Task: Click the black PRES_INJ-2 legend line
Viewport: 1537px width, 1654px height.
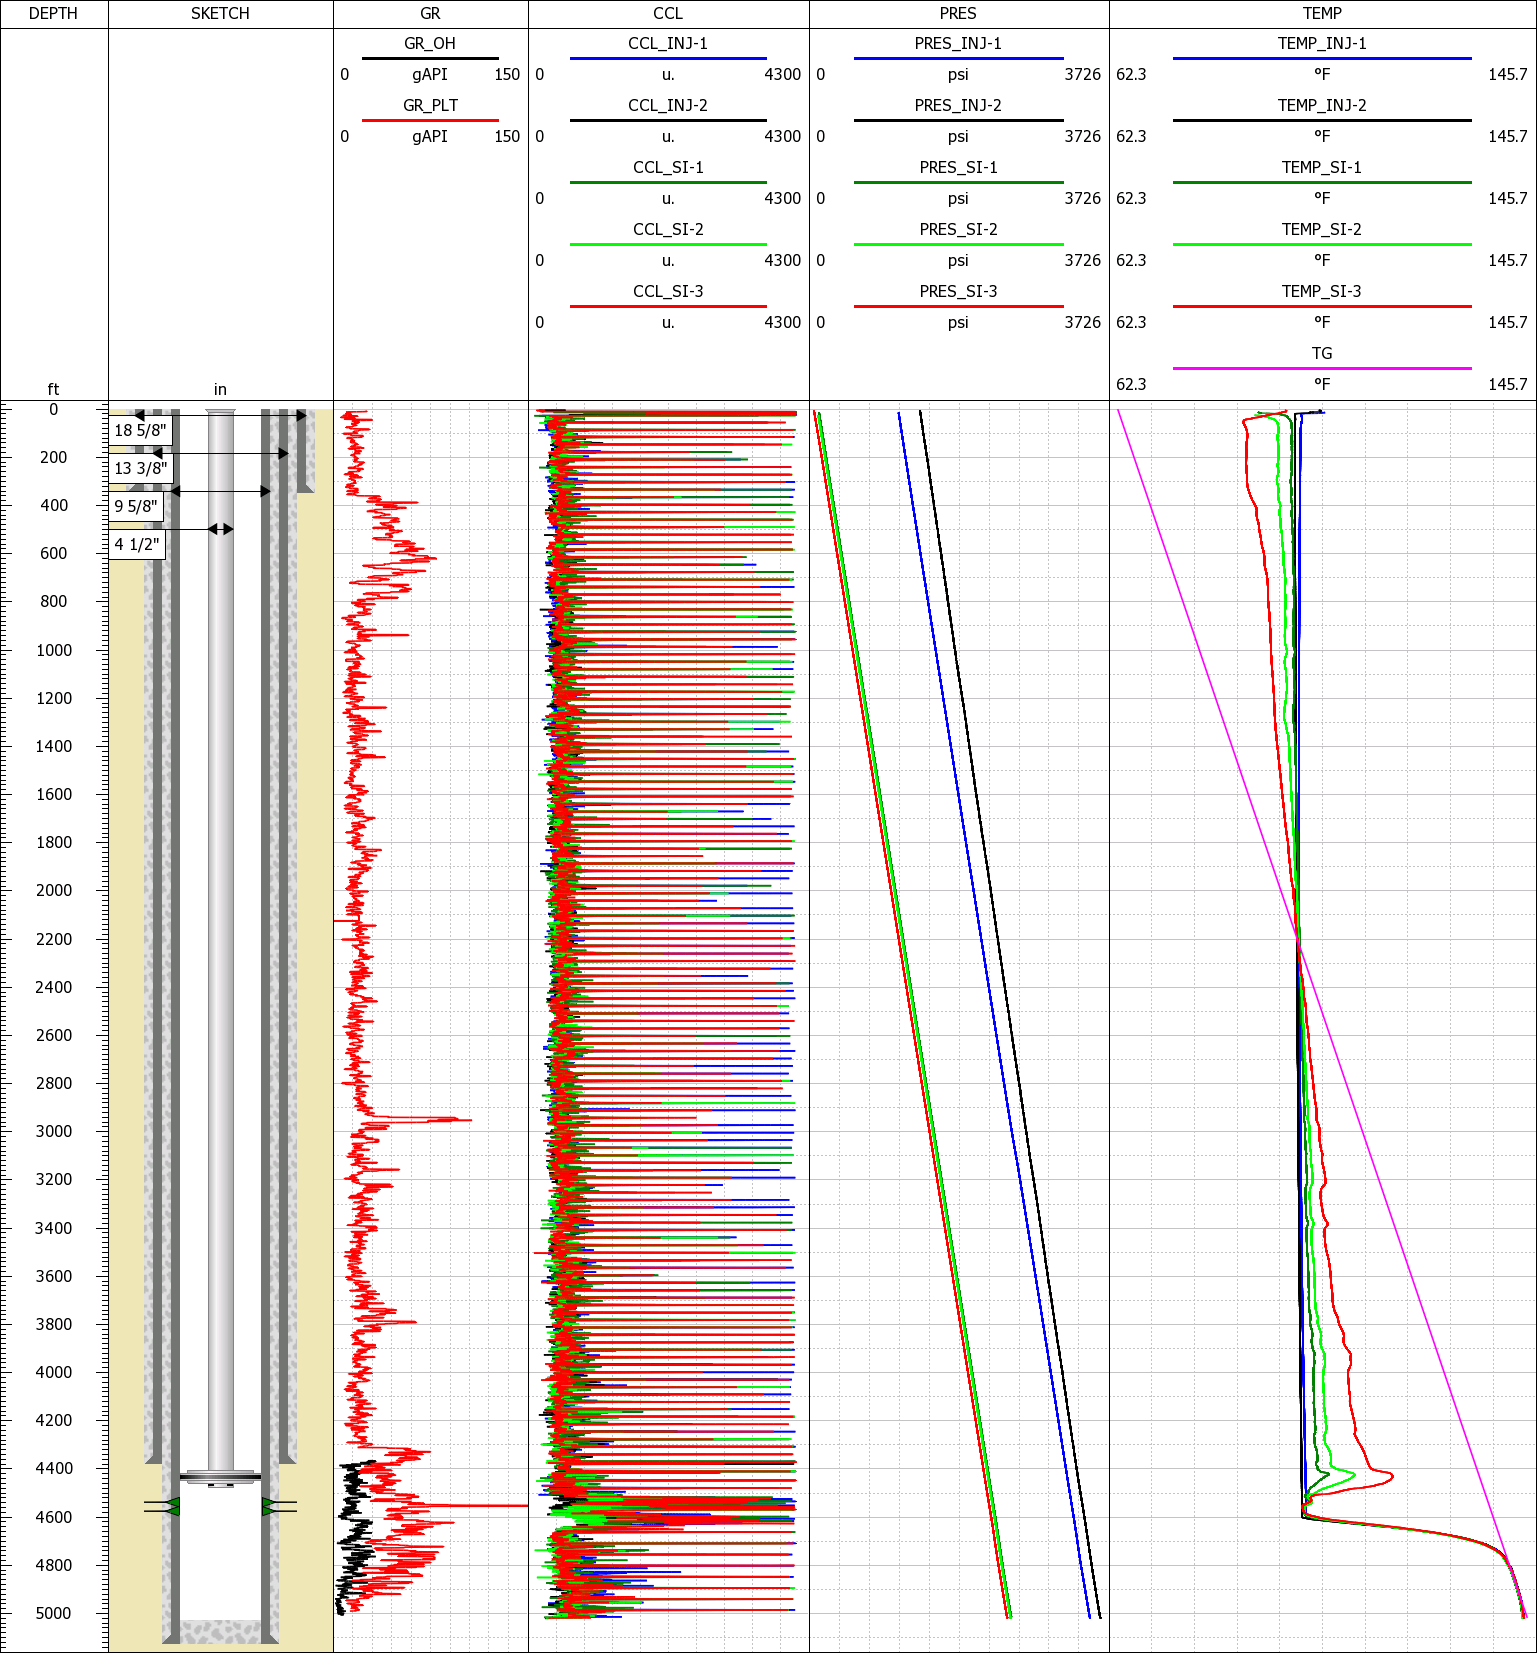Action: pos(958,120)
